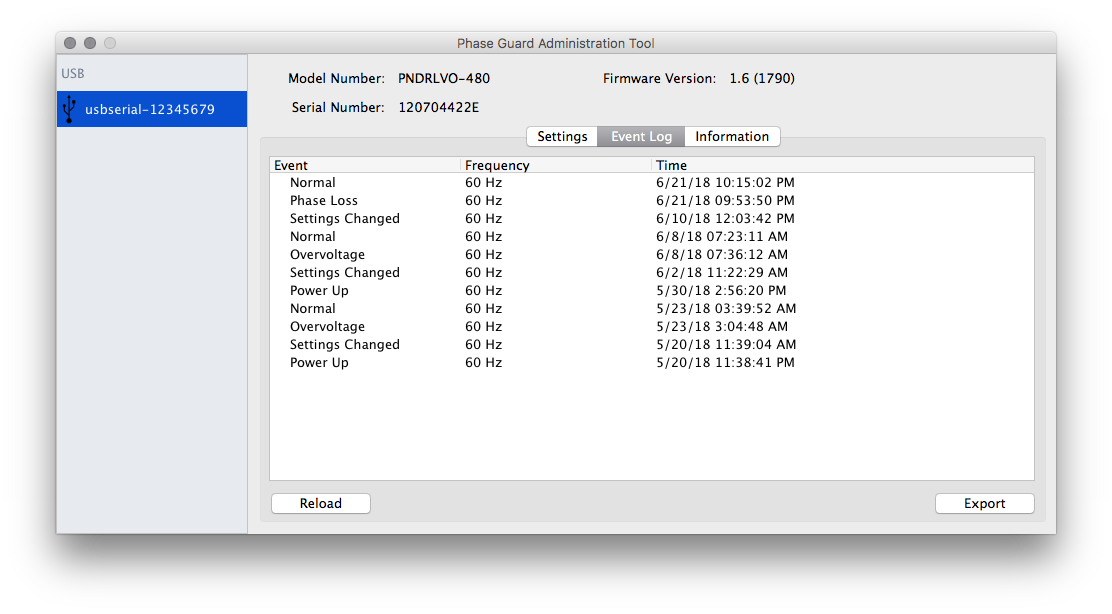
Task: Click the USB icon beside usbserial-12345679
Action: click(x=69, y=109)
